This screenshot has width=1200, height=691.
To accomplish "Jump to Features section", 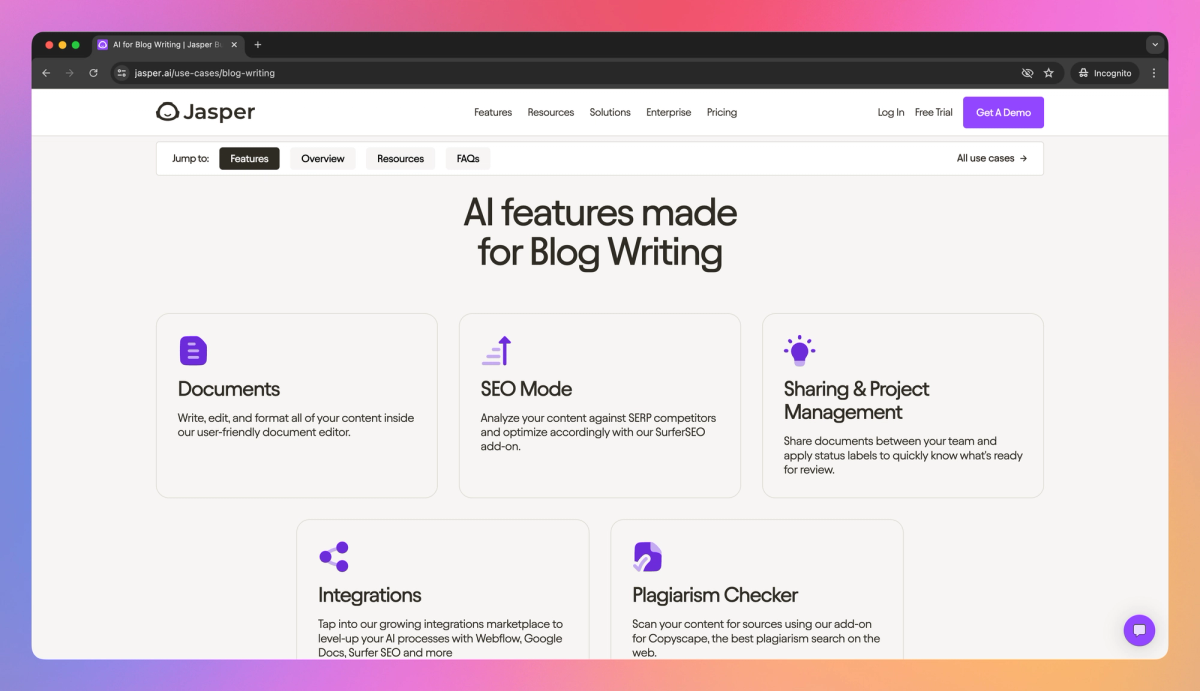I will click(249, 158).
